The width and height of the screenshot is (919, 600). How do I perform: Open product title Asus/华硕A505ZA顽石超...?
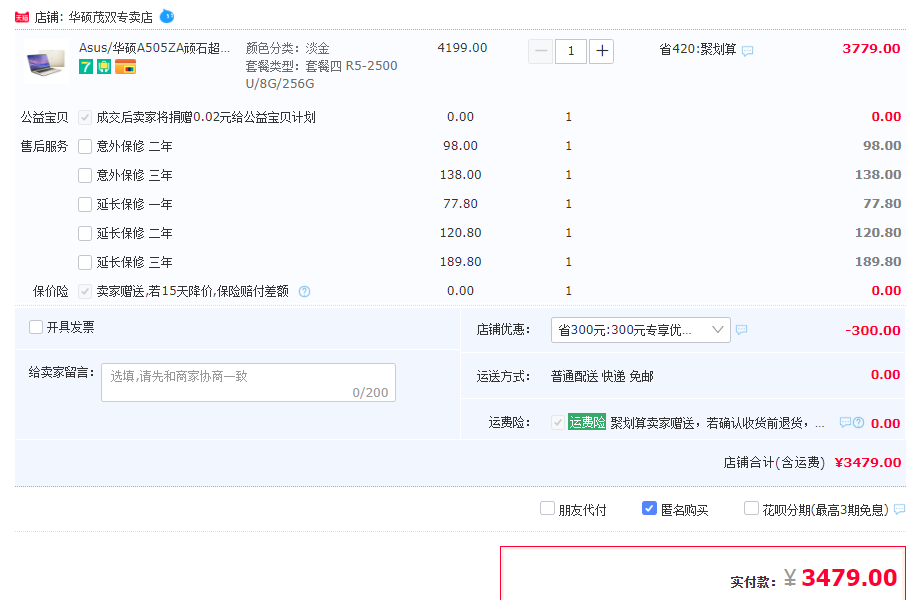point(155,48)
